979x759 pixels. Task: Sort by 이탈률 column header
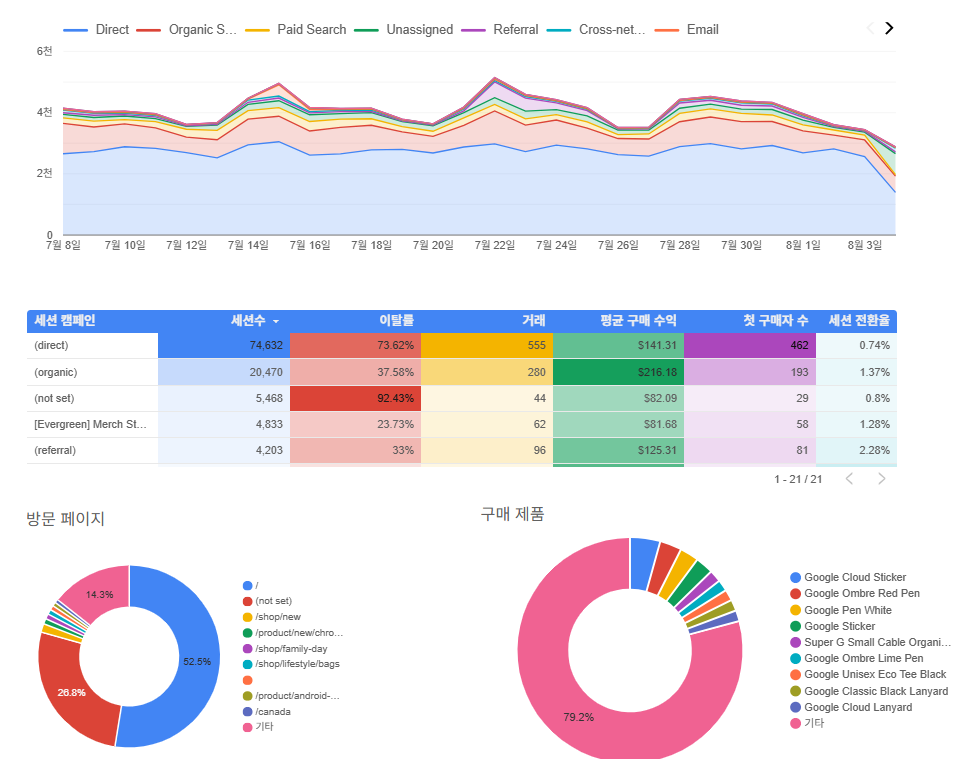coord(396,321)
